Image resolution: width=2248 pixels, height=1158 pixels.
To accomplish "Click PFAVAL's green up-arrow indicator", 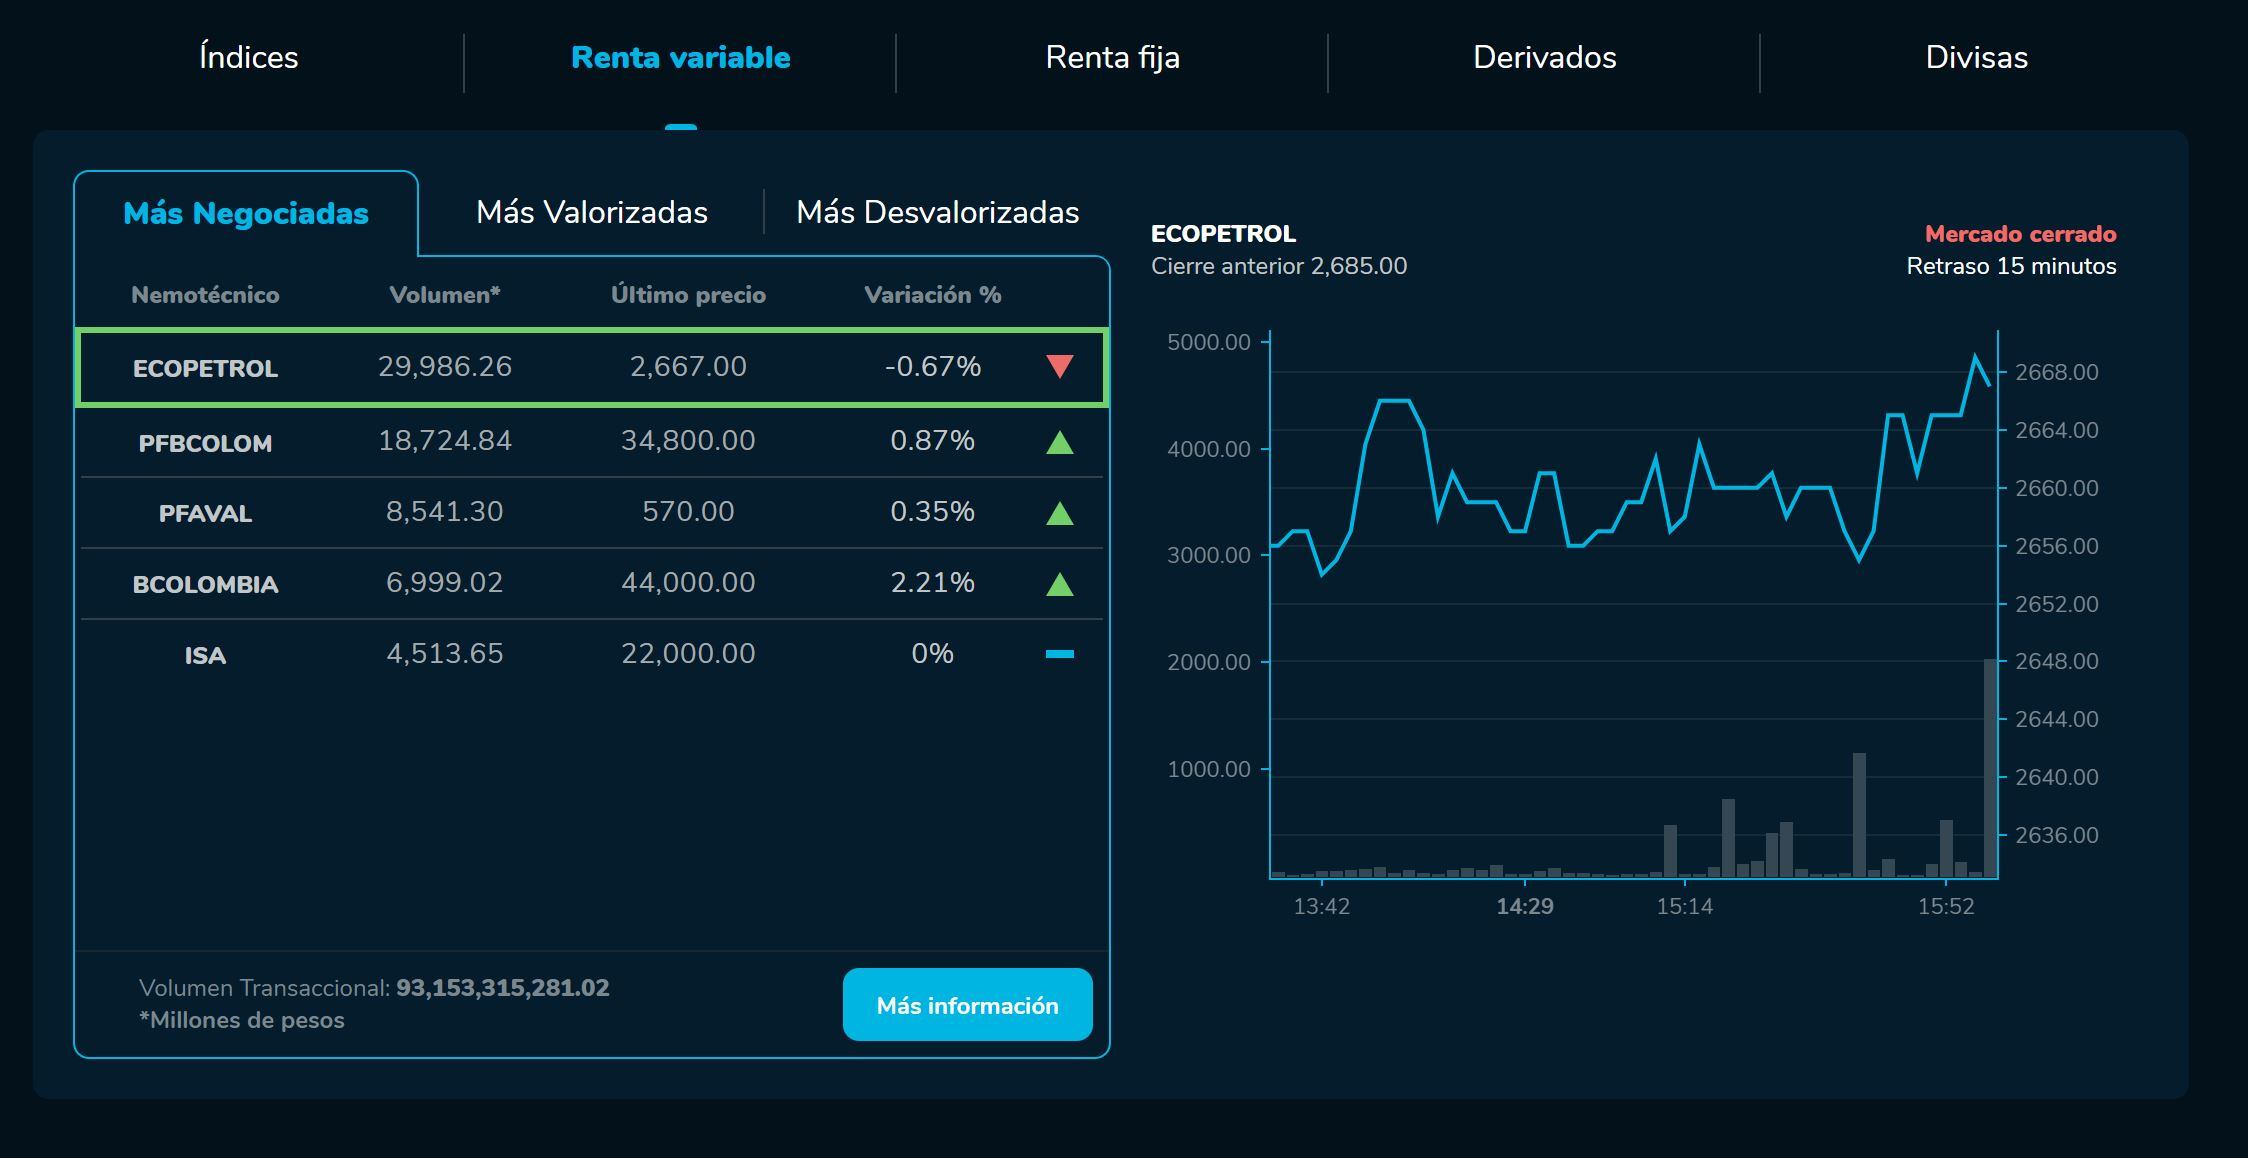I will coord(1060,511).
